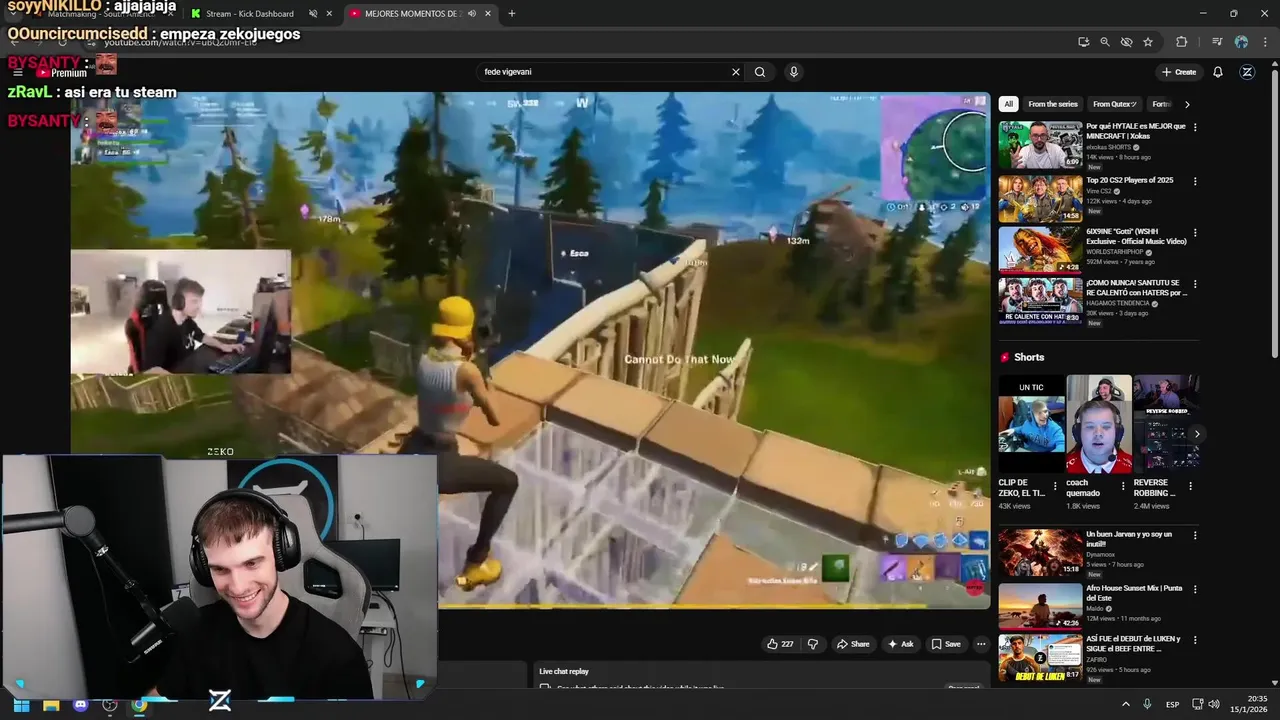Open File Explorer from the taskbar
This screenshot has height=720, width=1280.
(51, 705)
